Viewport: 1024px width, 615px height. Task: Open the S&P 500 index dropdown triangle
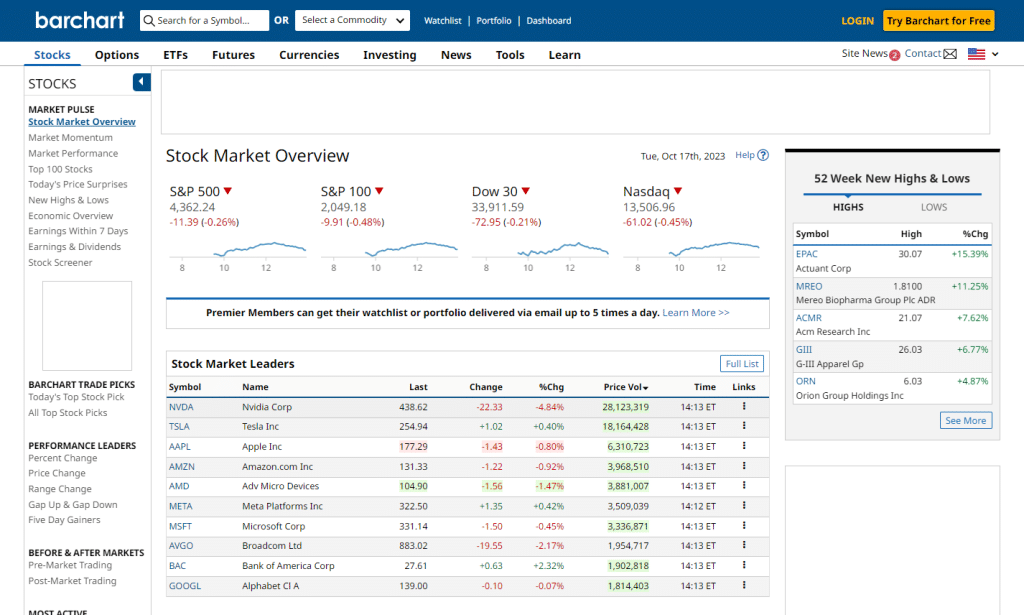pyautogui.click(x=229, y=190)
